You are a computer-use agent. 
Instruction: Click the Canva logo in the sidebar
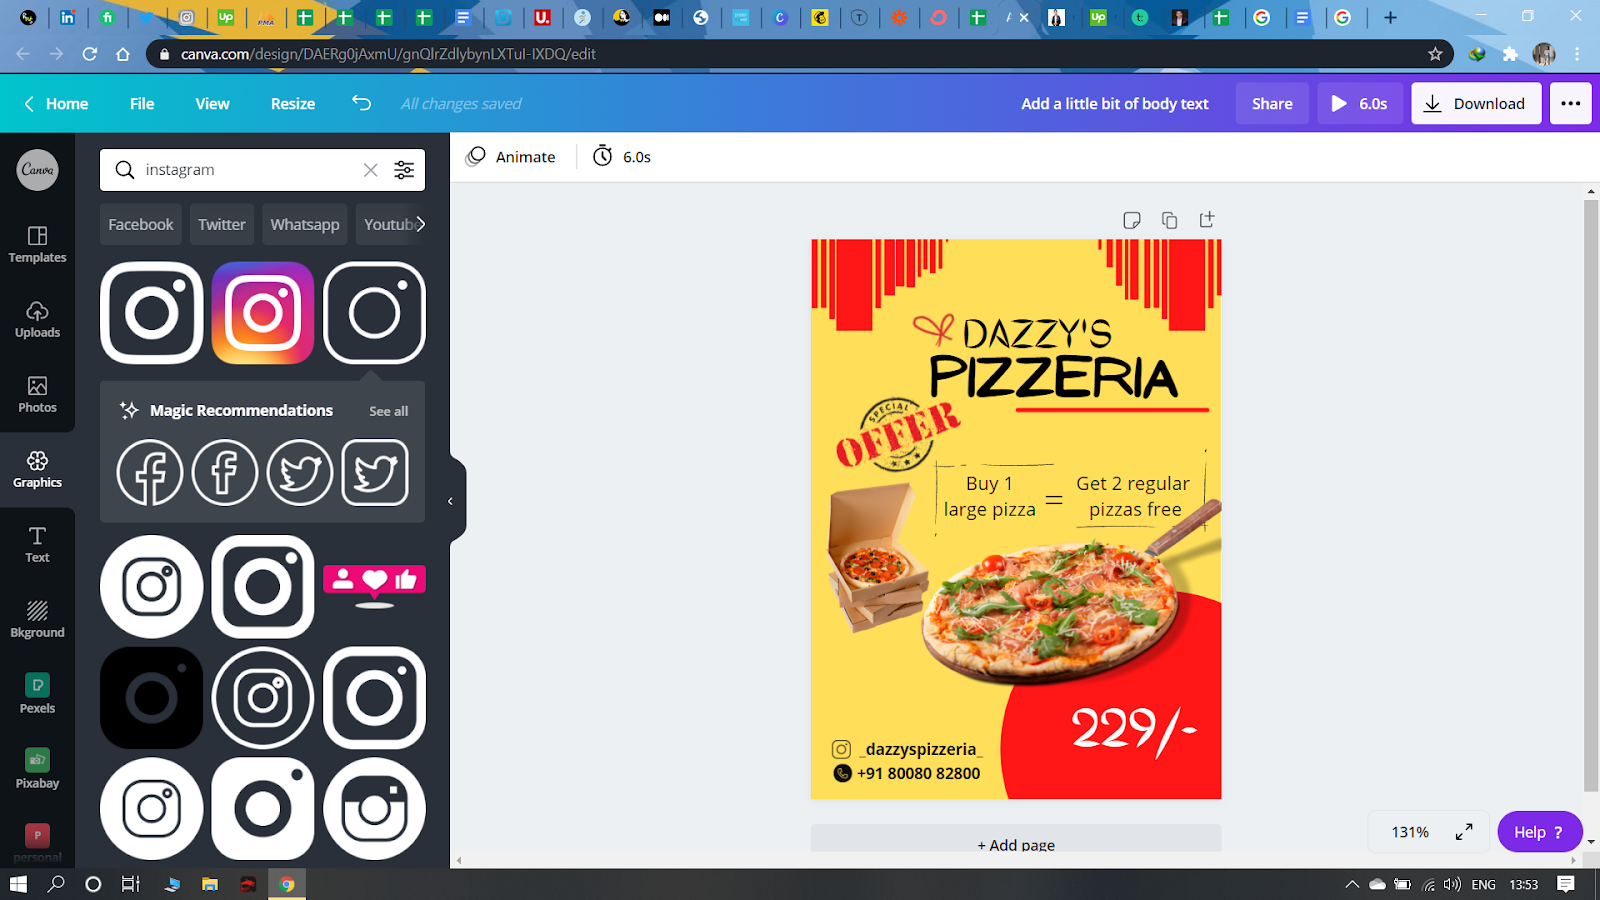38,170
